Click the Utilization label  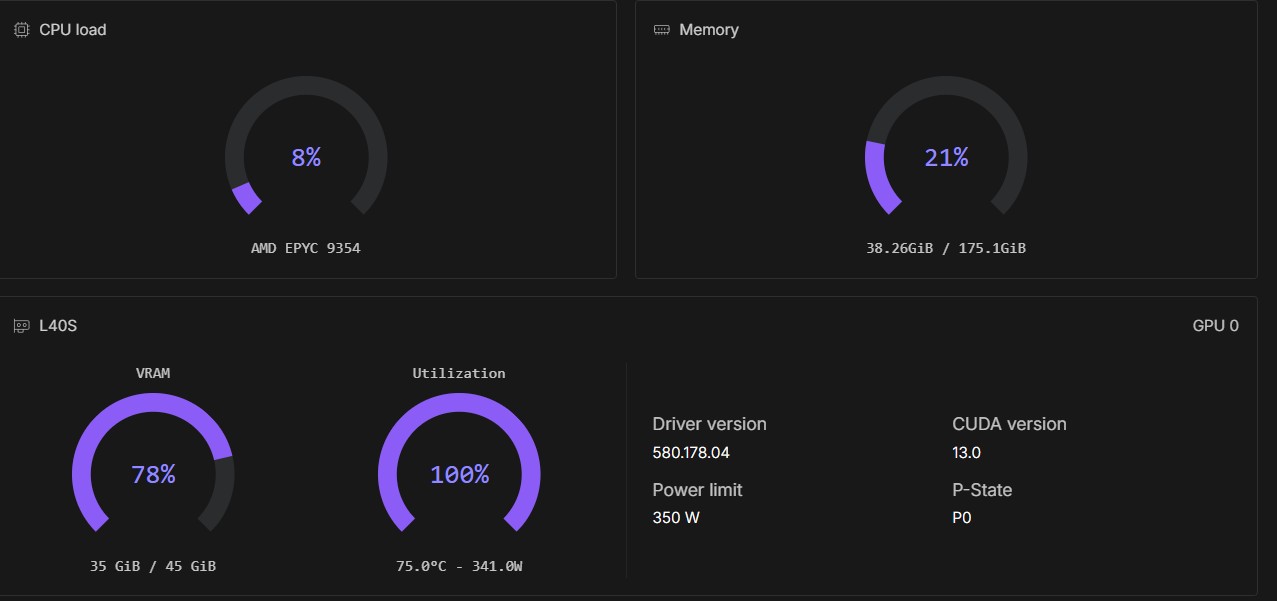click(x=459, y=373)
